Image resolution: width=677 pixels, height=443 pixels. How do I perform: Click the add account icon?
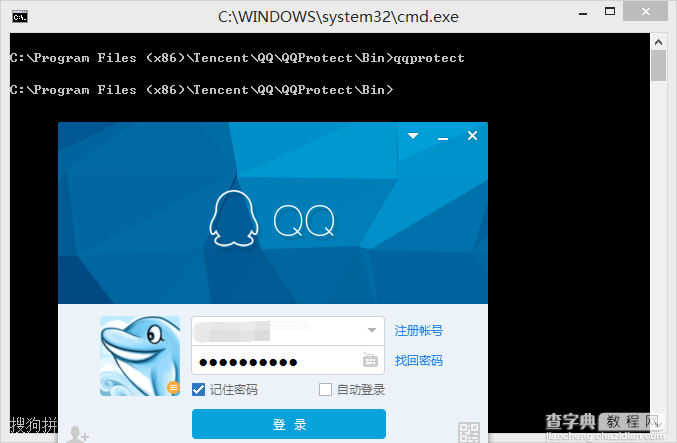click(78, 434)
